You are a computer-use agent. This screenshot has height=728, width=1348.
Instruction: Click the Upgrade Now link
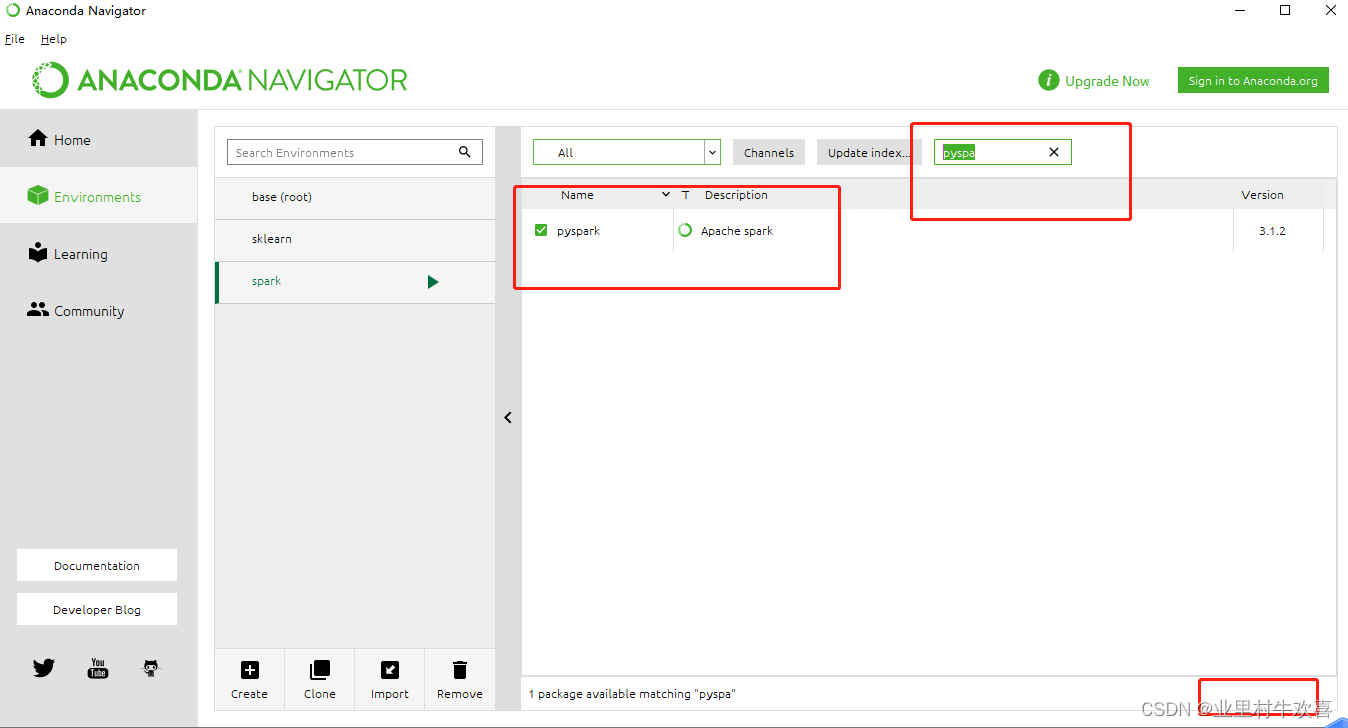click(1107, 81)
